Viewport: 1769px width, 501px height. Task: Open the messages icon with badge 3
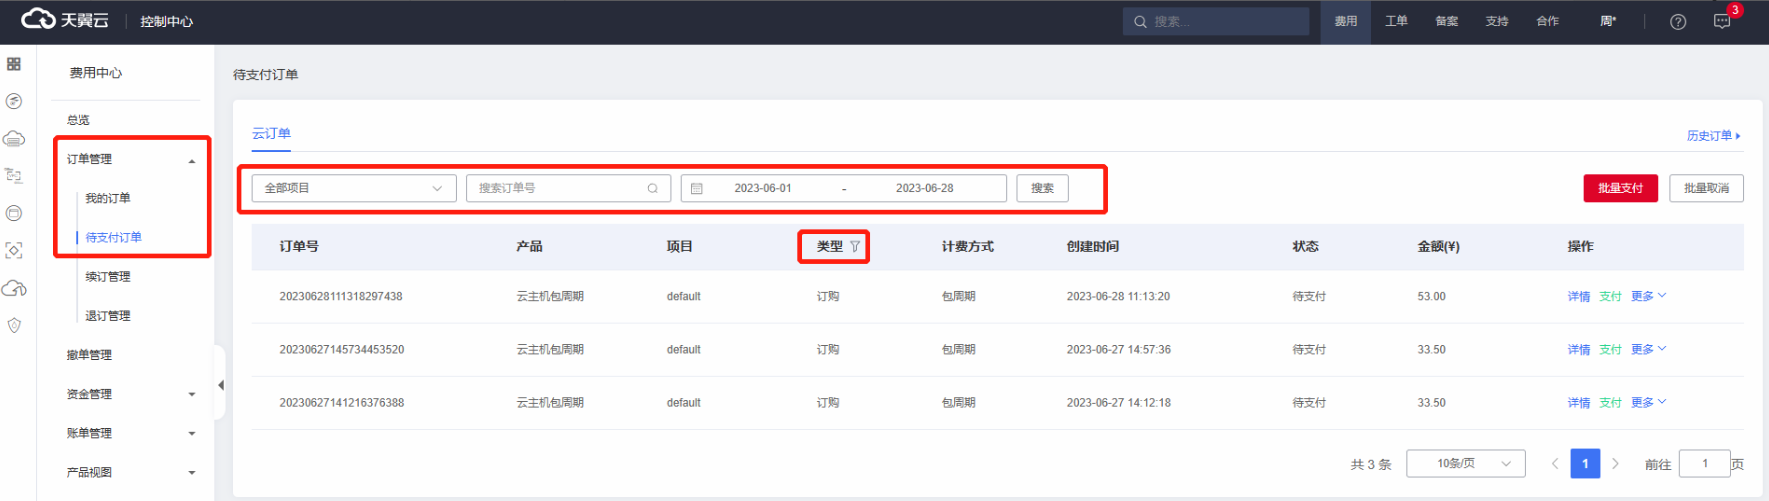point(1722,21)
